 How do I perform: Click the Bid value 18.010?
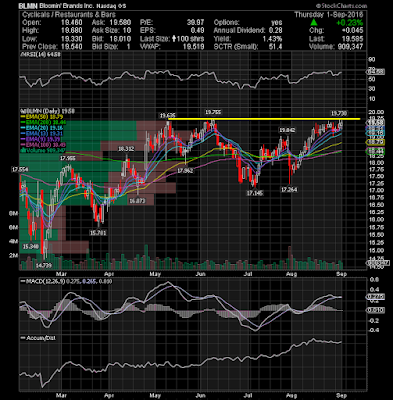(120, 39)
